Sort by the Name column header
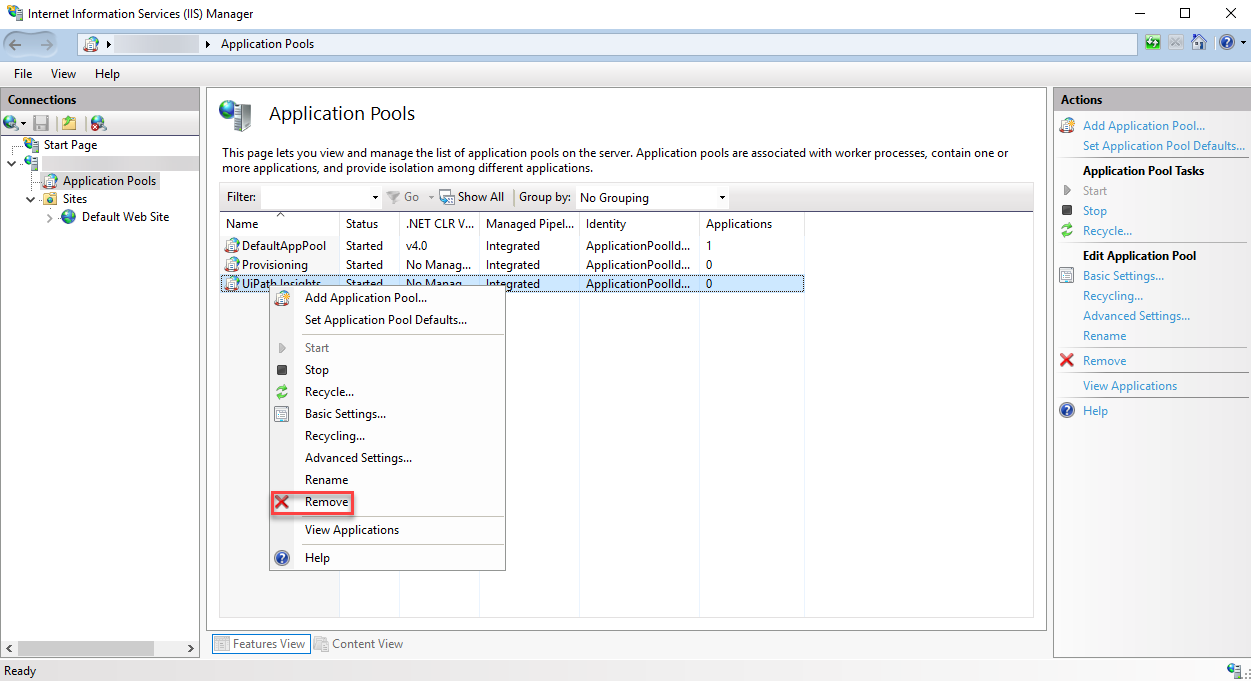Image resolution: width=1251 pixels, height=681 pixels. click(x=281, y=224)
